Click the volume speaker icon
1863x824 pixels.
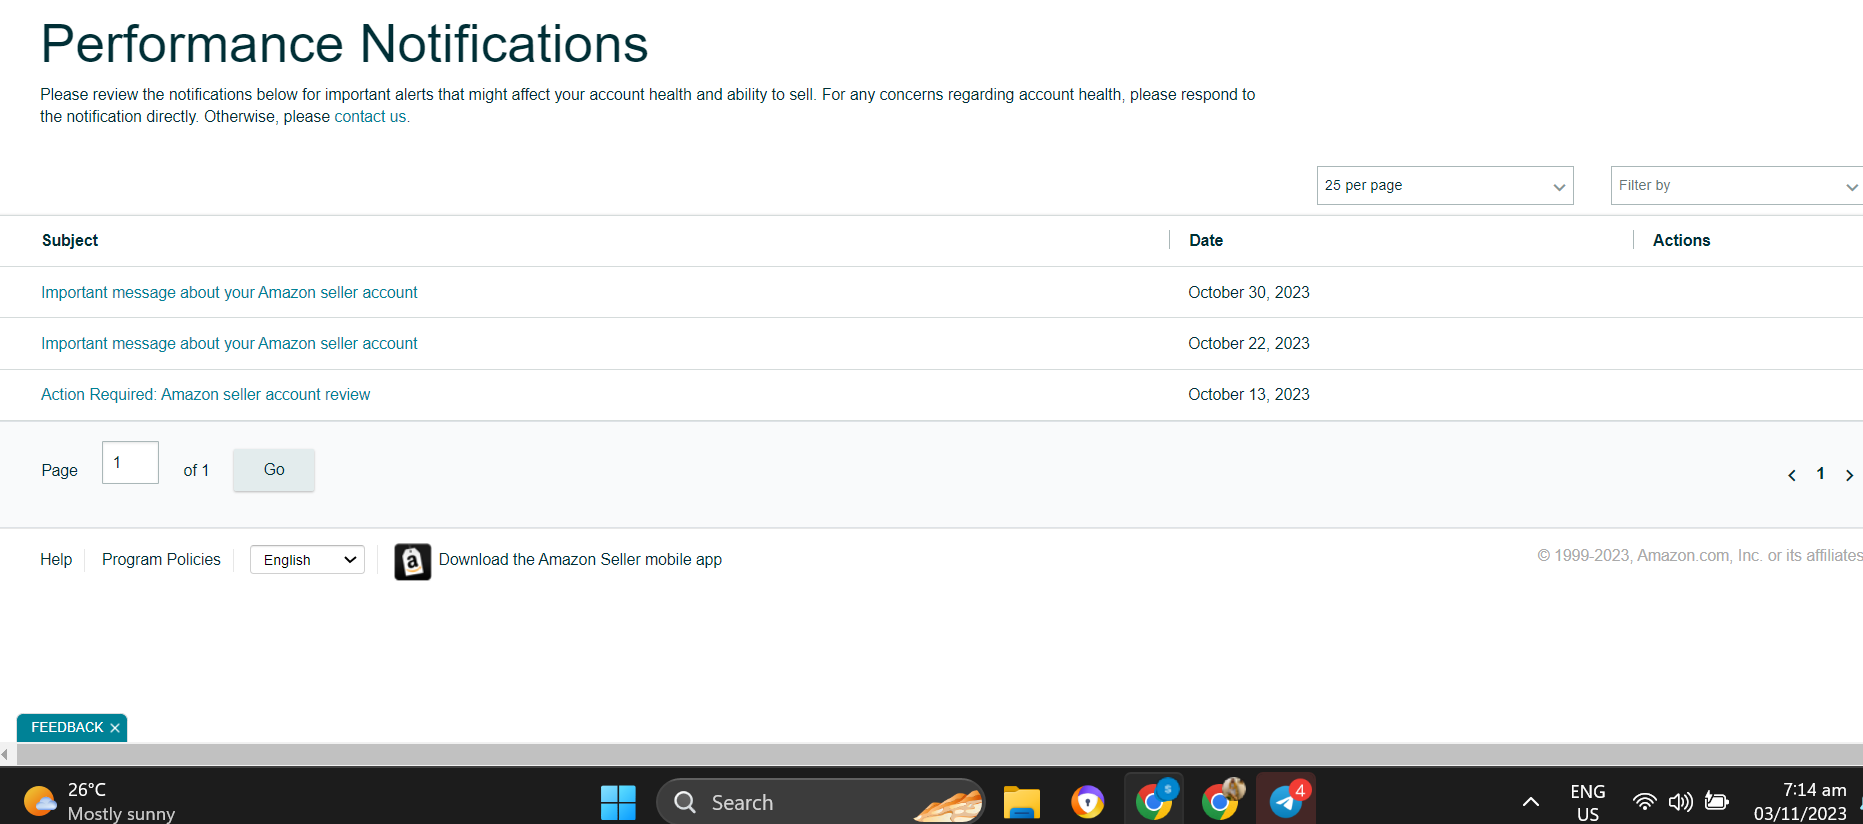coord(1680,801)
